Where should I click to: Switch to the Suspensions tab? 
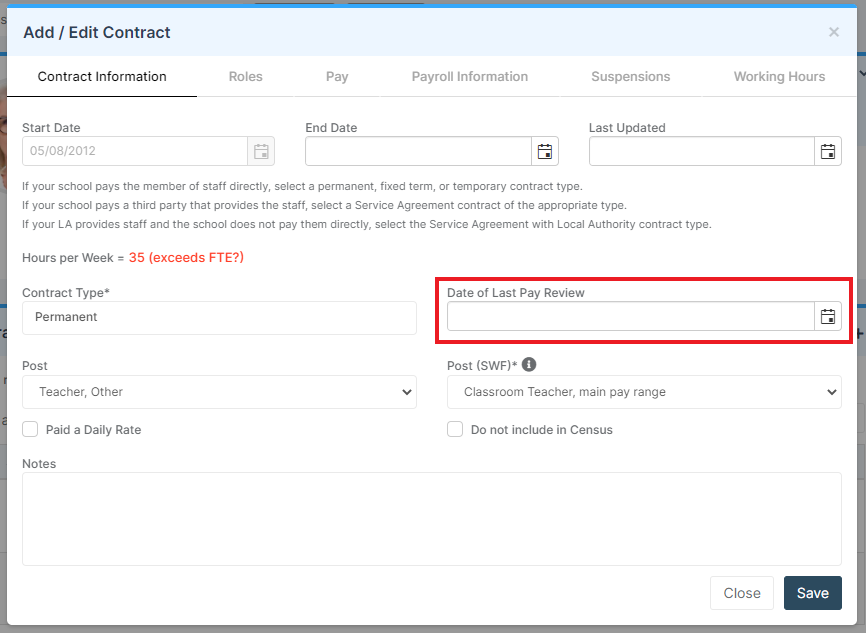(631, 77)
